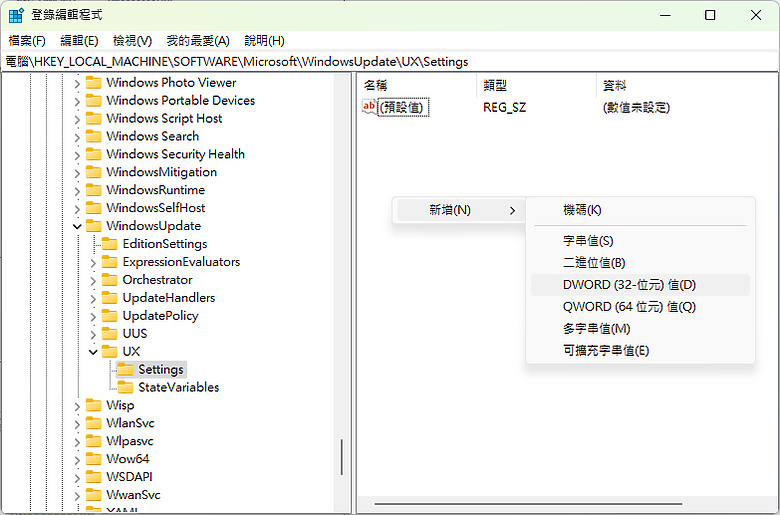Viewport: 780px width, 515px height.
Task: Click the UX folder icon
Action: click(109, 351)
